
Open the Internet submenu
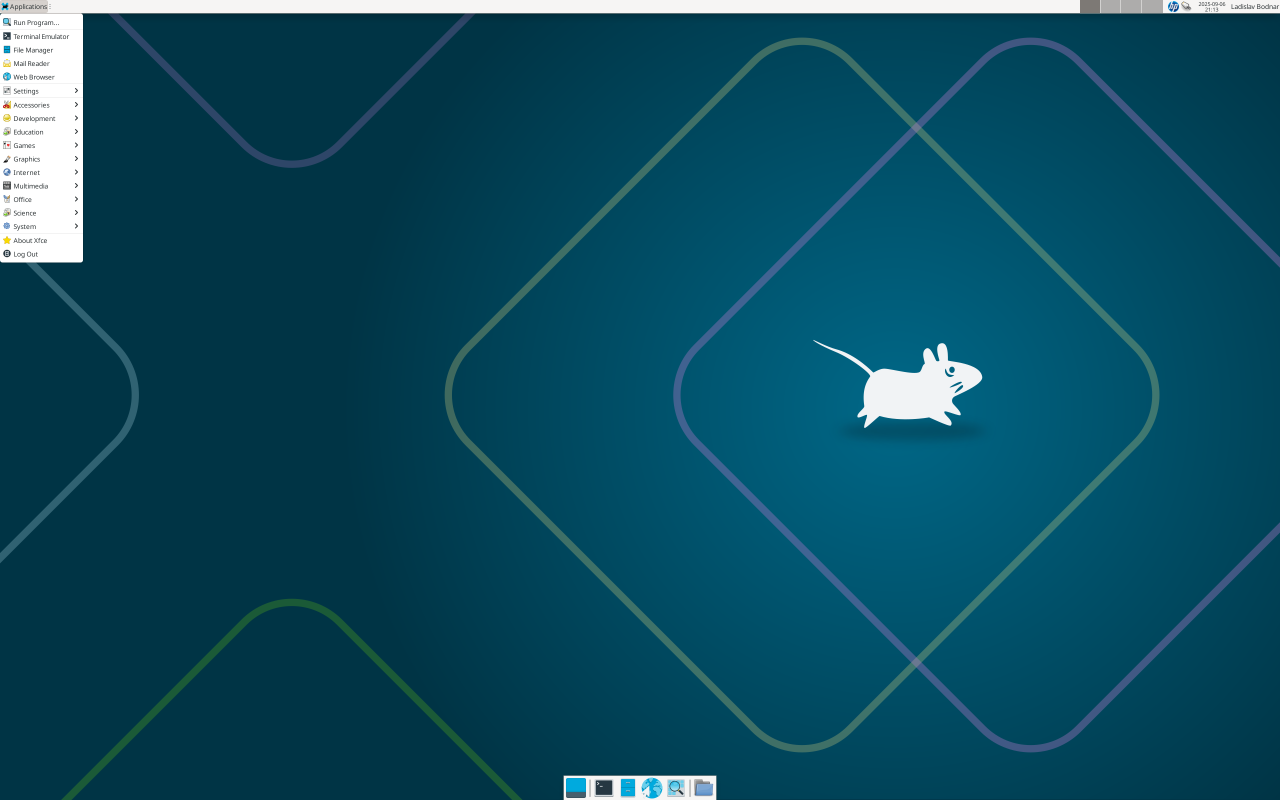(x=41, y=172)
